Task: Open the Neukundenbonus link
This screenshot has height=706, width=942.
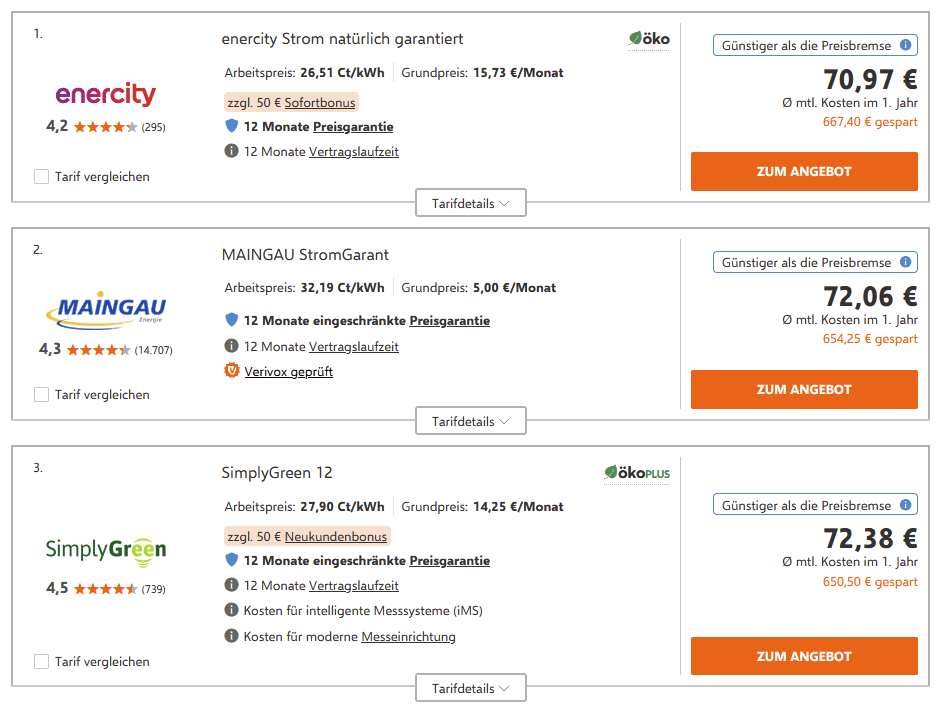Action: tap(336, 537)
